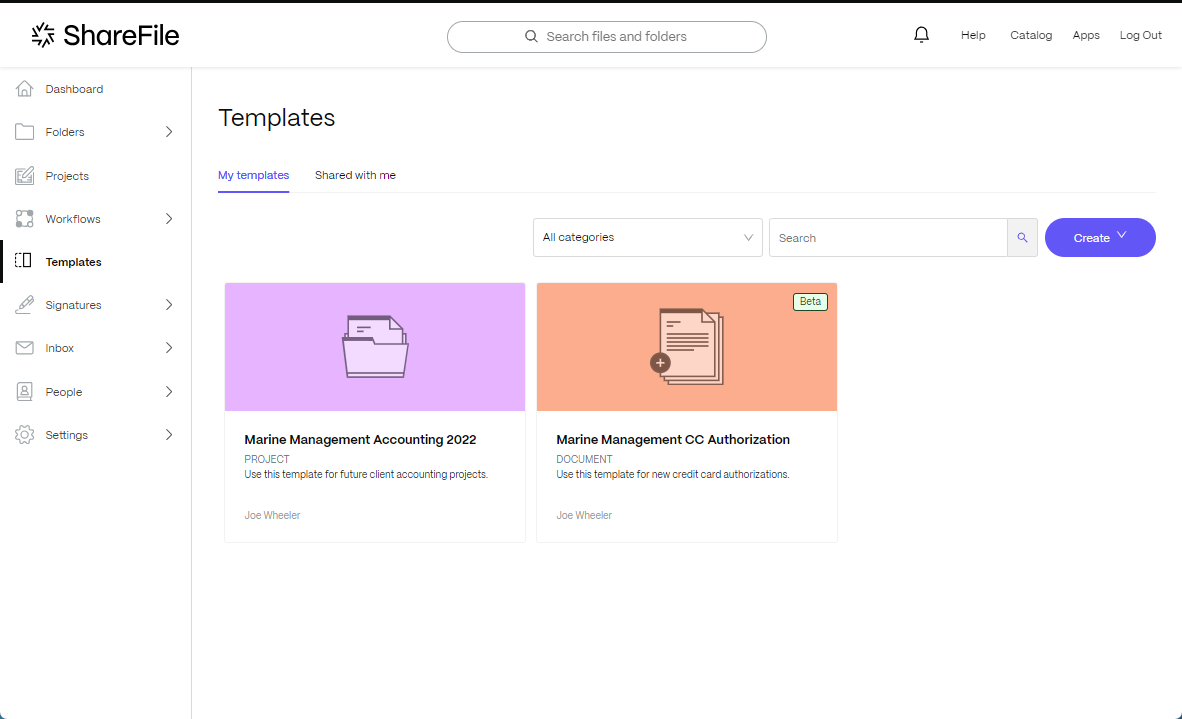Image resolution: width=1182 pixels, height=719 pixels.
Task: Click Folders label in sidebar
Action: pyautogui.click(x=65, y=132)
